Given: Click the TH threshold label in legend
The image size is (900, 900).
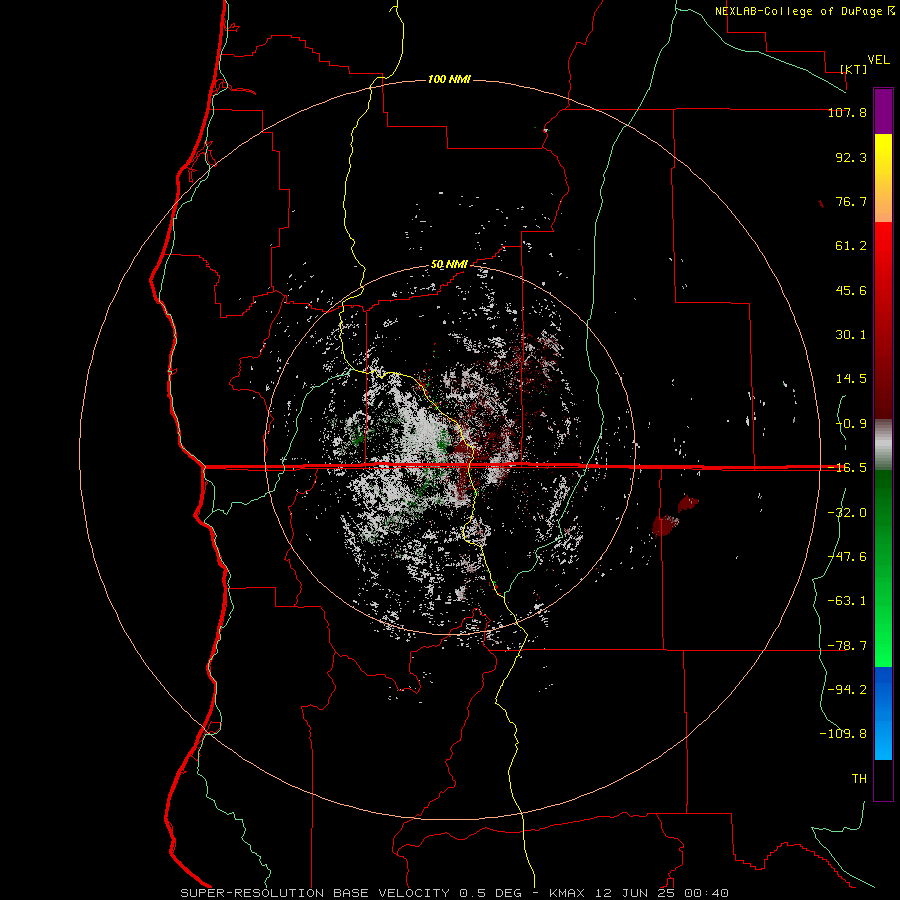Looking at the screenshot, I should tap(859, 779).
